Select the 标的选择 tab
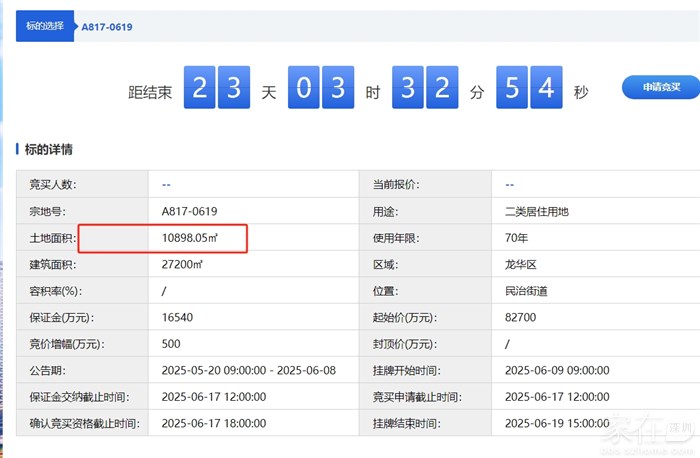 [44, 27]
